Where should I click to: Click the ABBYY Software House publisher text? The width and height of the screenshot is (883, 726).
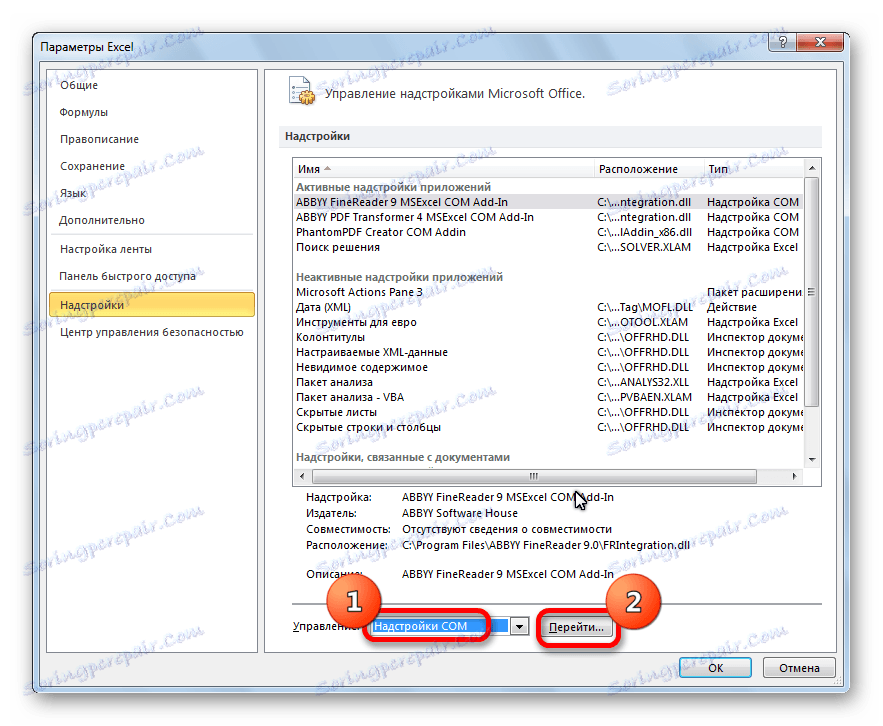pos(460,513)
